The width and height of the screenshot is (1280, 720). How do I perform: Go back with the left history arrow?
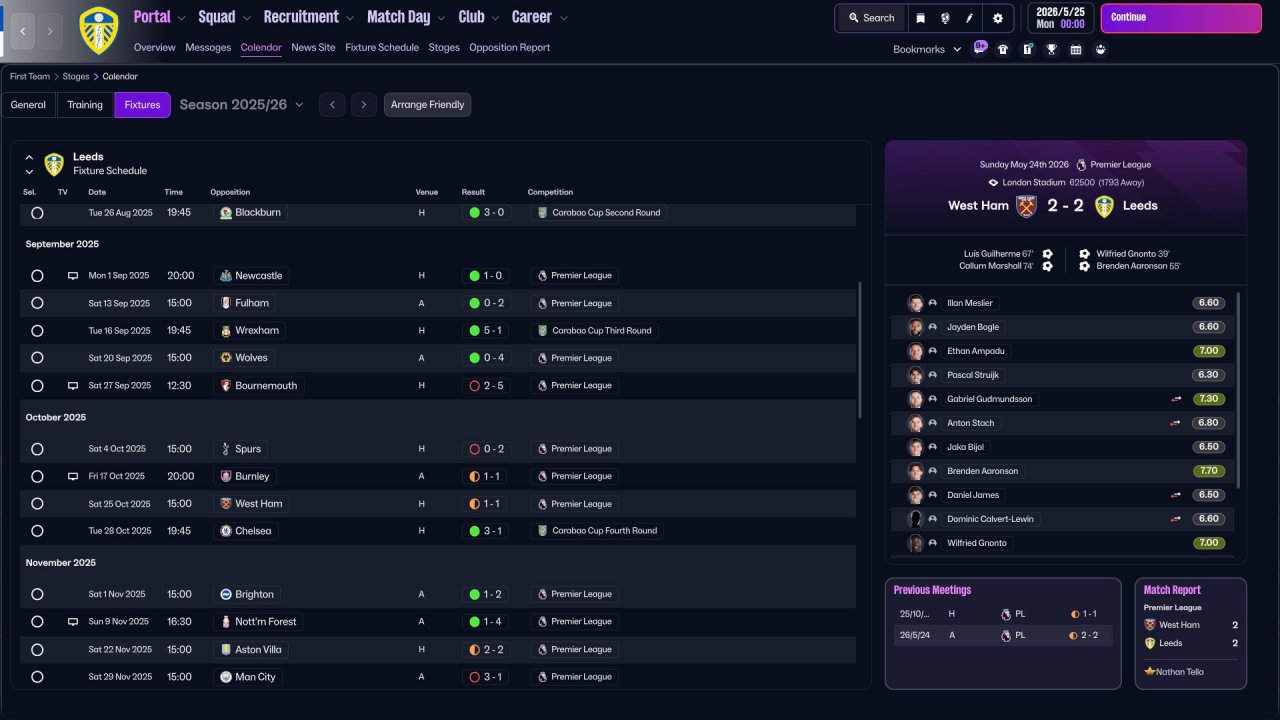23,31
